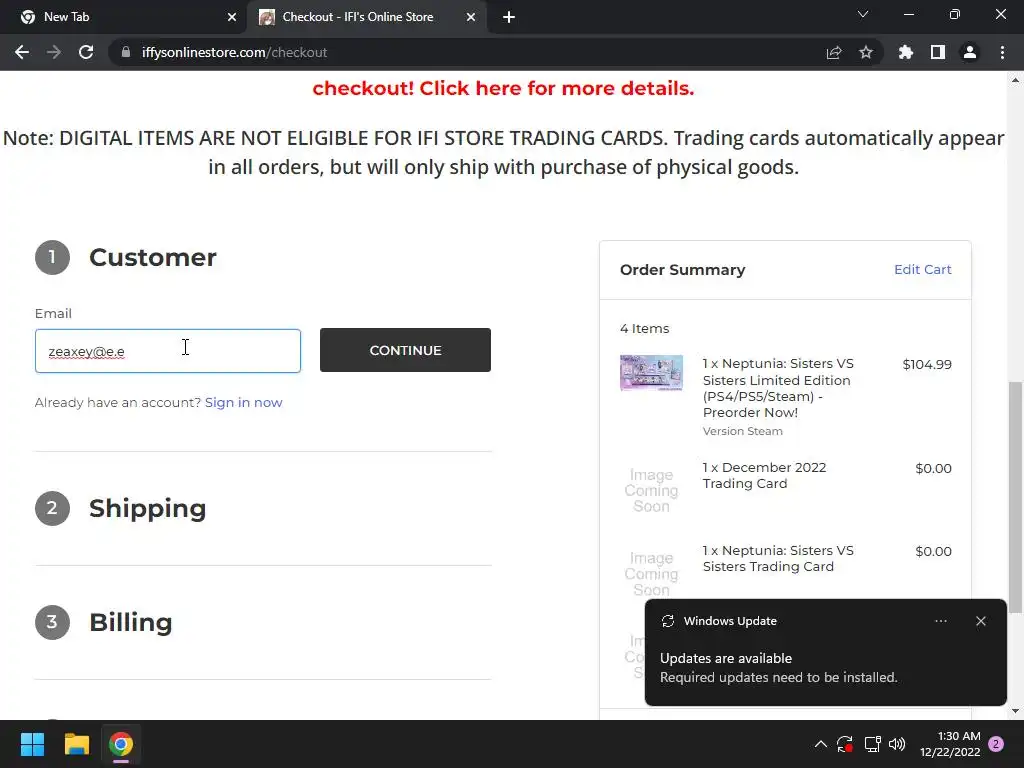This screenshot has width=1024, height=768.
Task: Click scrollbar down arrow
Action: tap(1015, 711)
